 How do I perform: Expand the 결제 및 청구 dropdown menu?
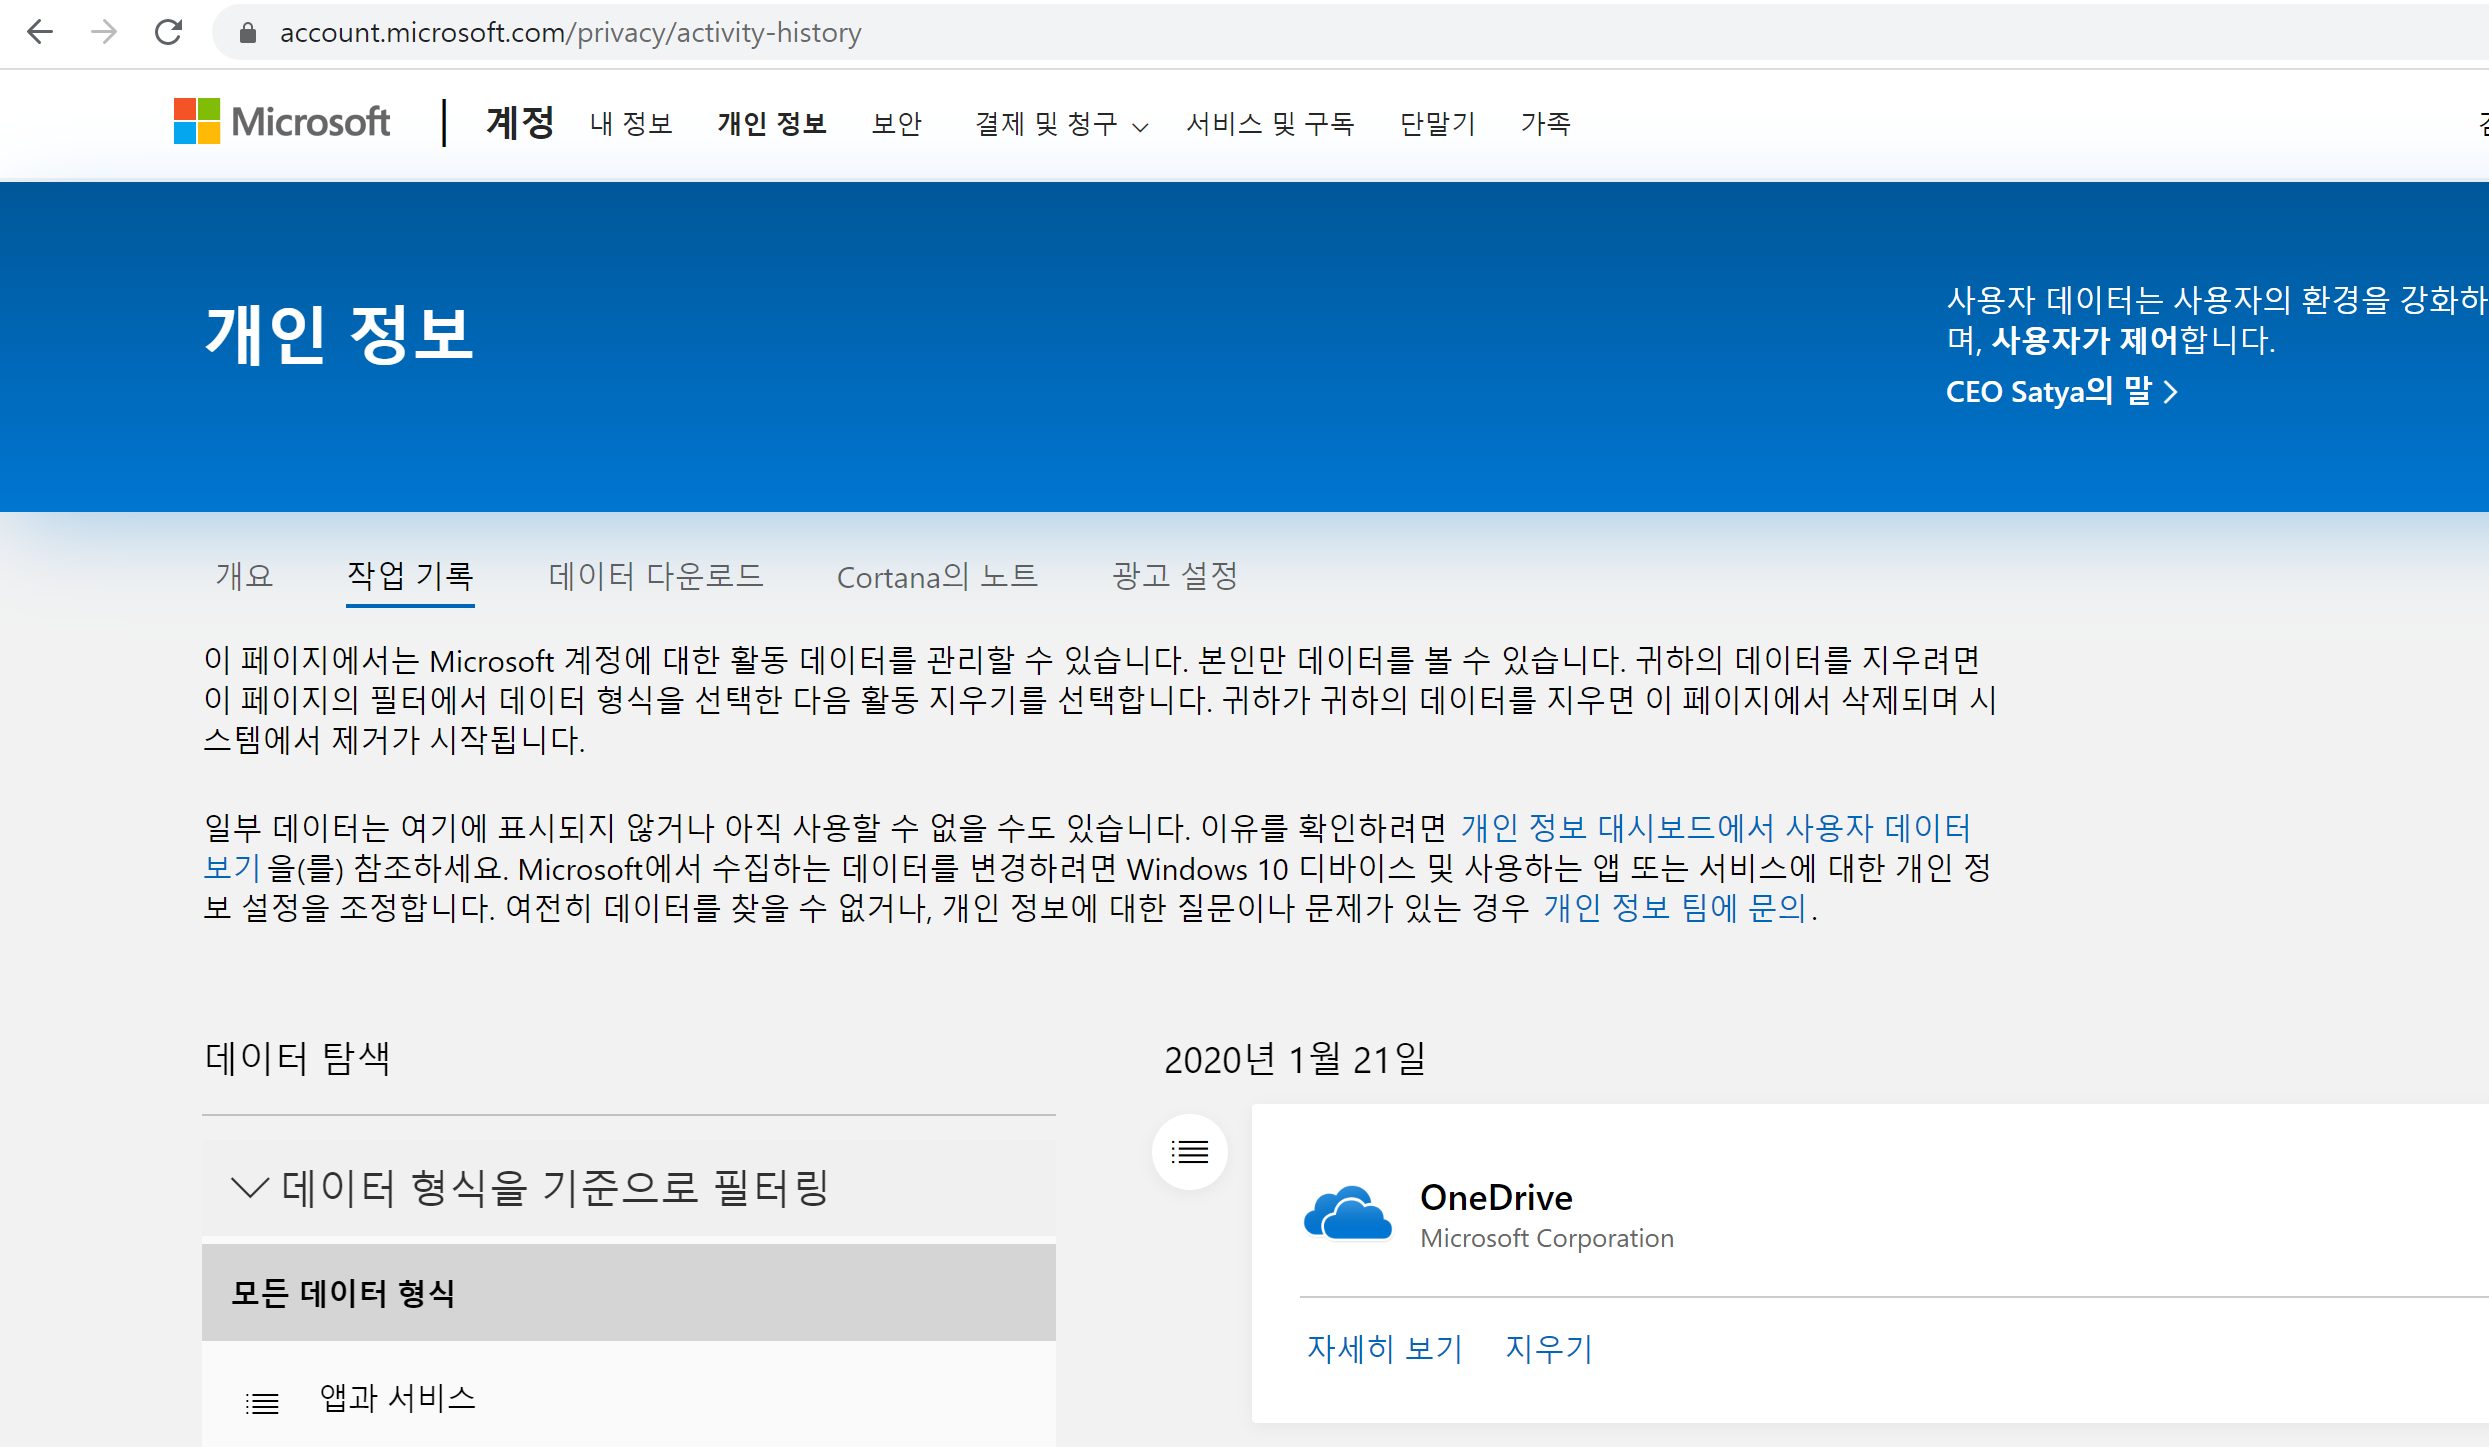pos(1061,124)
